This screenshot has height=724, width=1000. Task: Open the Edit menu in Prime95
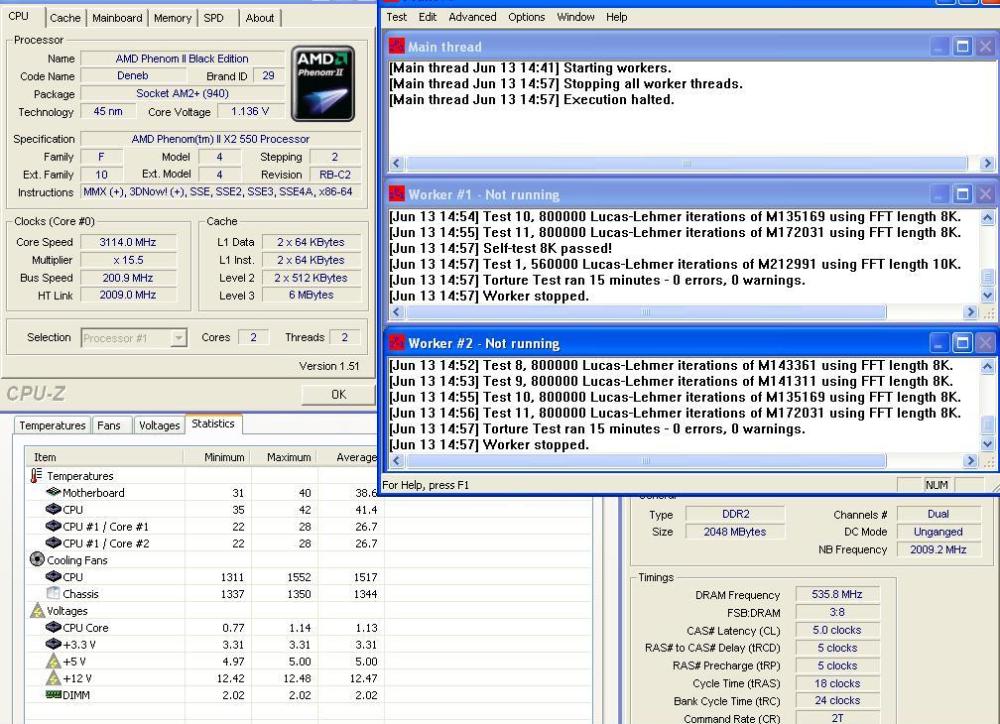(x=427, y=17)
